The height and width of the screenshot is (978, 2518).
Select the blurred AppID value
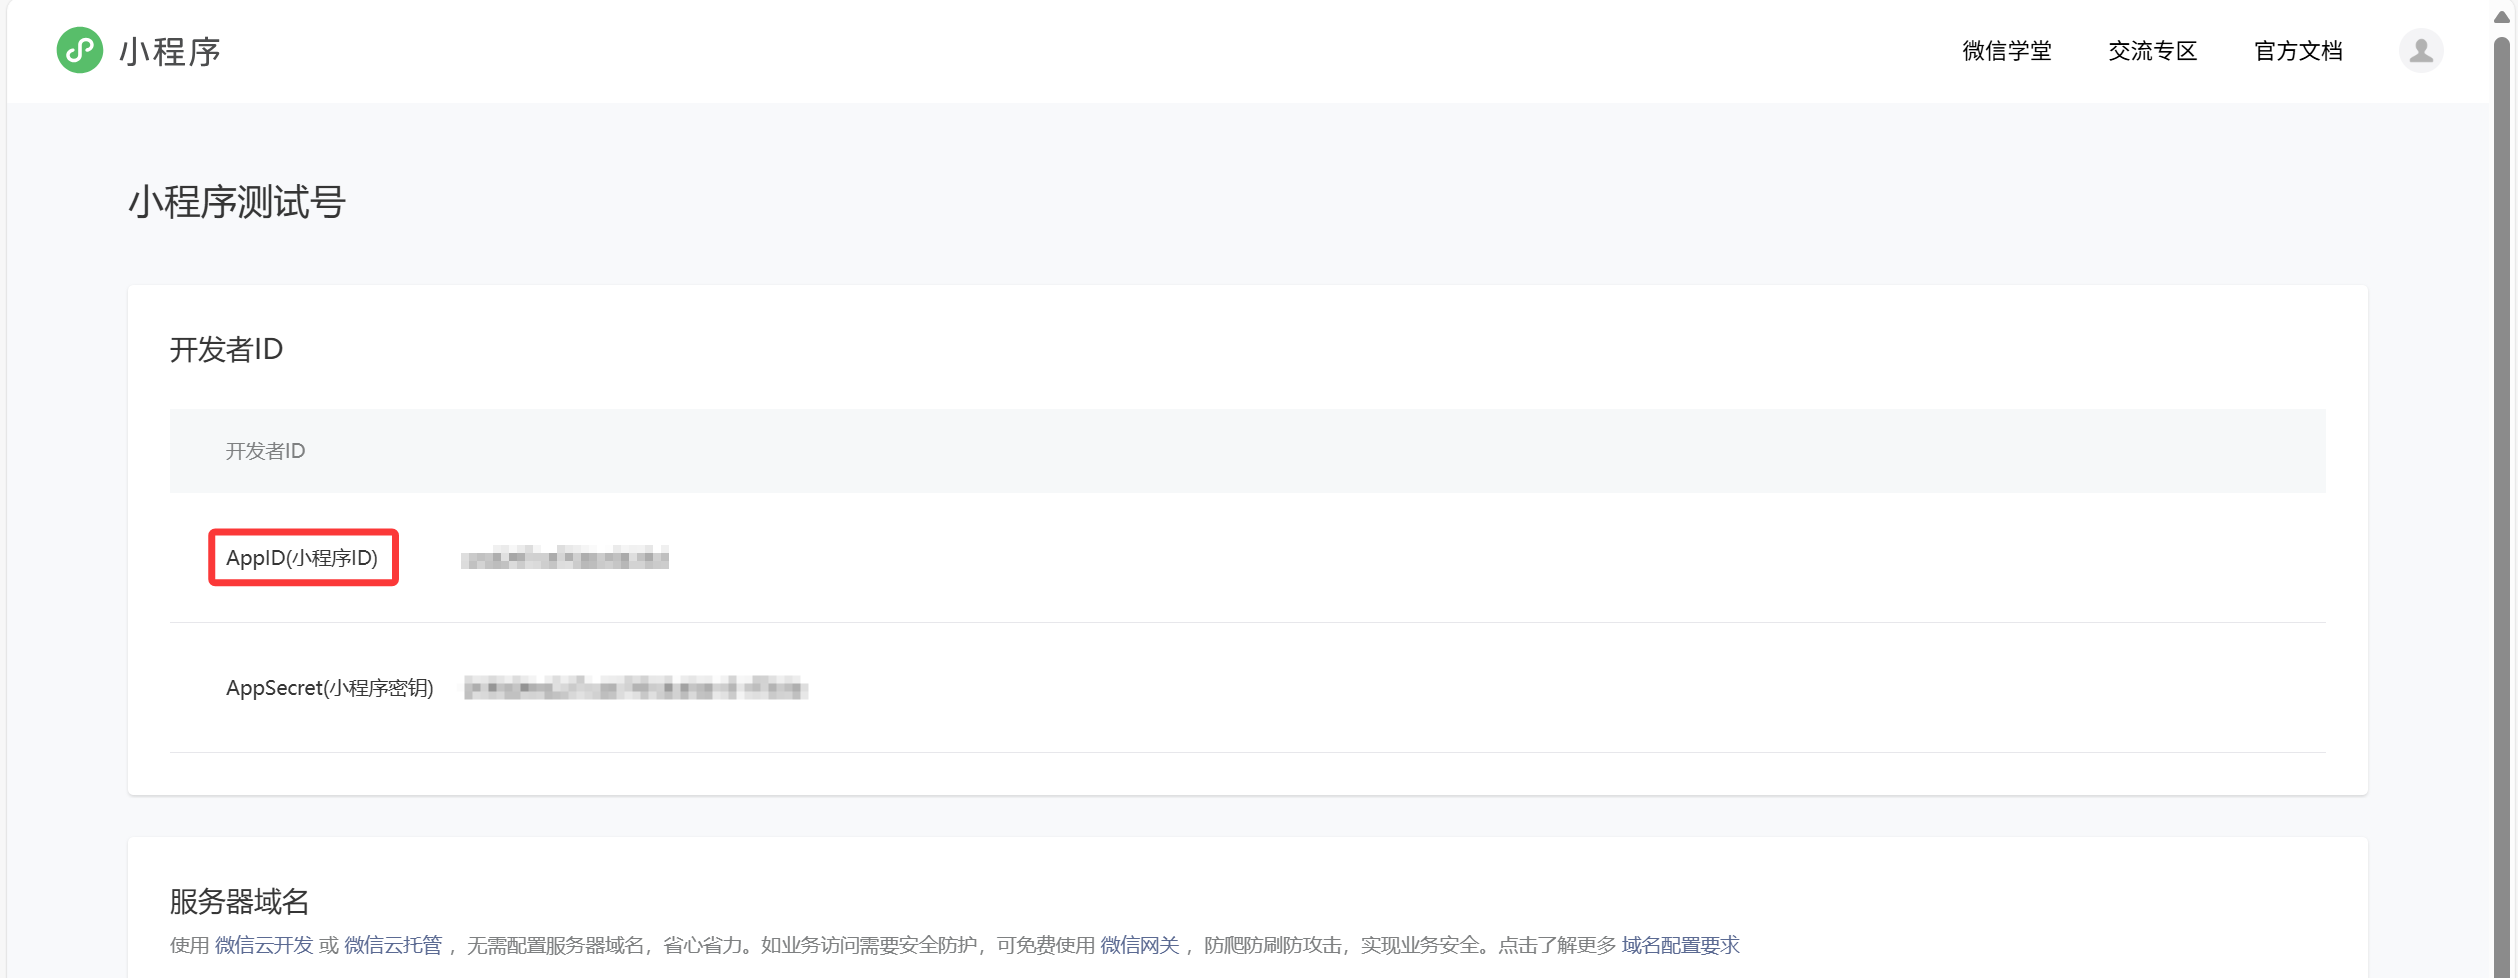[565, 558]
